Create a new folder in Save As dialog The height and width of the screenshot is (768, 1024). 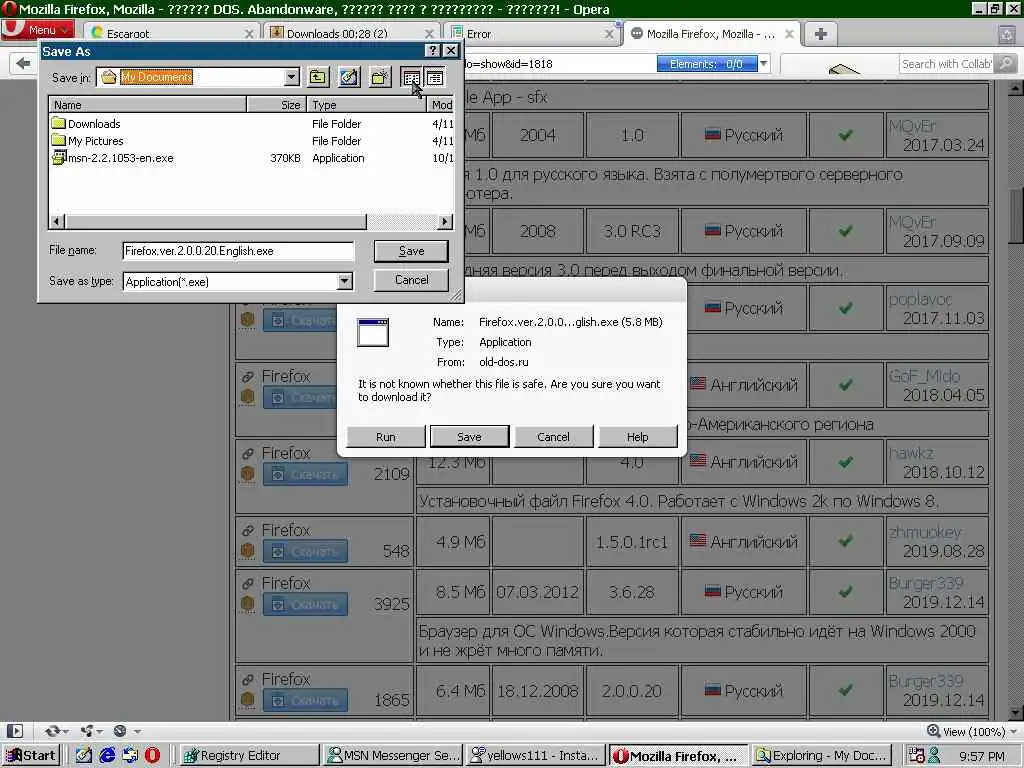pos(380,78)
